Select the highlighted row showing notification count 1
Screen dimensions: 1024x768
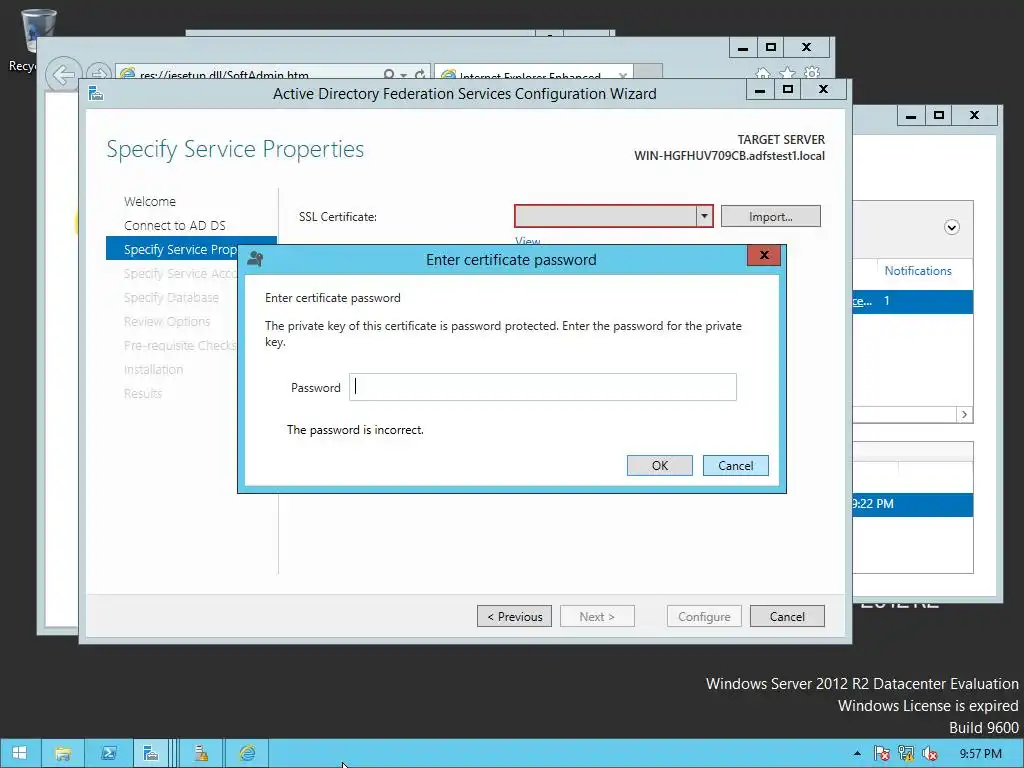click(912, 301)
